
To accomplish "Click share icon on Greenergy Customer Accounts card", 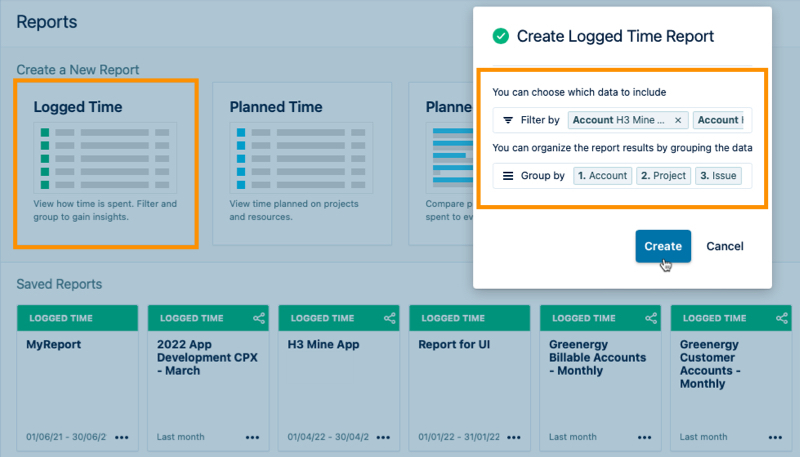I will coord(782,318).
